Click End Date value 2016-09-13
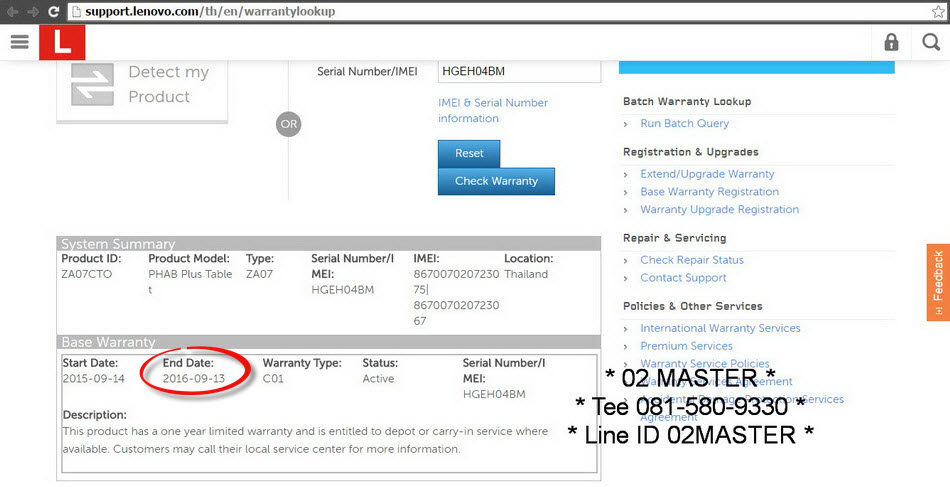This screenshot has width=950, height=487. [x=194, y=379]
